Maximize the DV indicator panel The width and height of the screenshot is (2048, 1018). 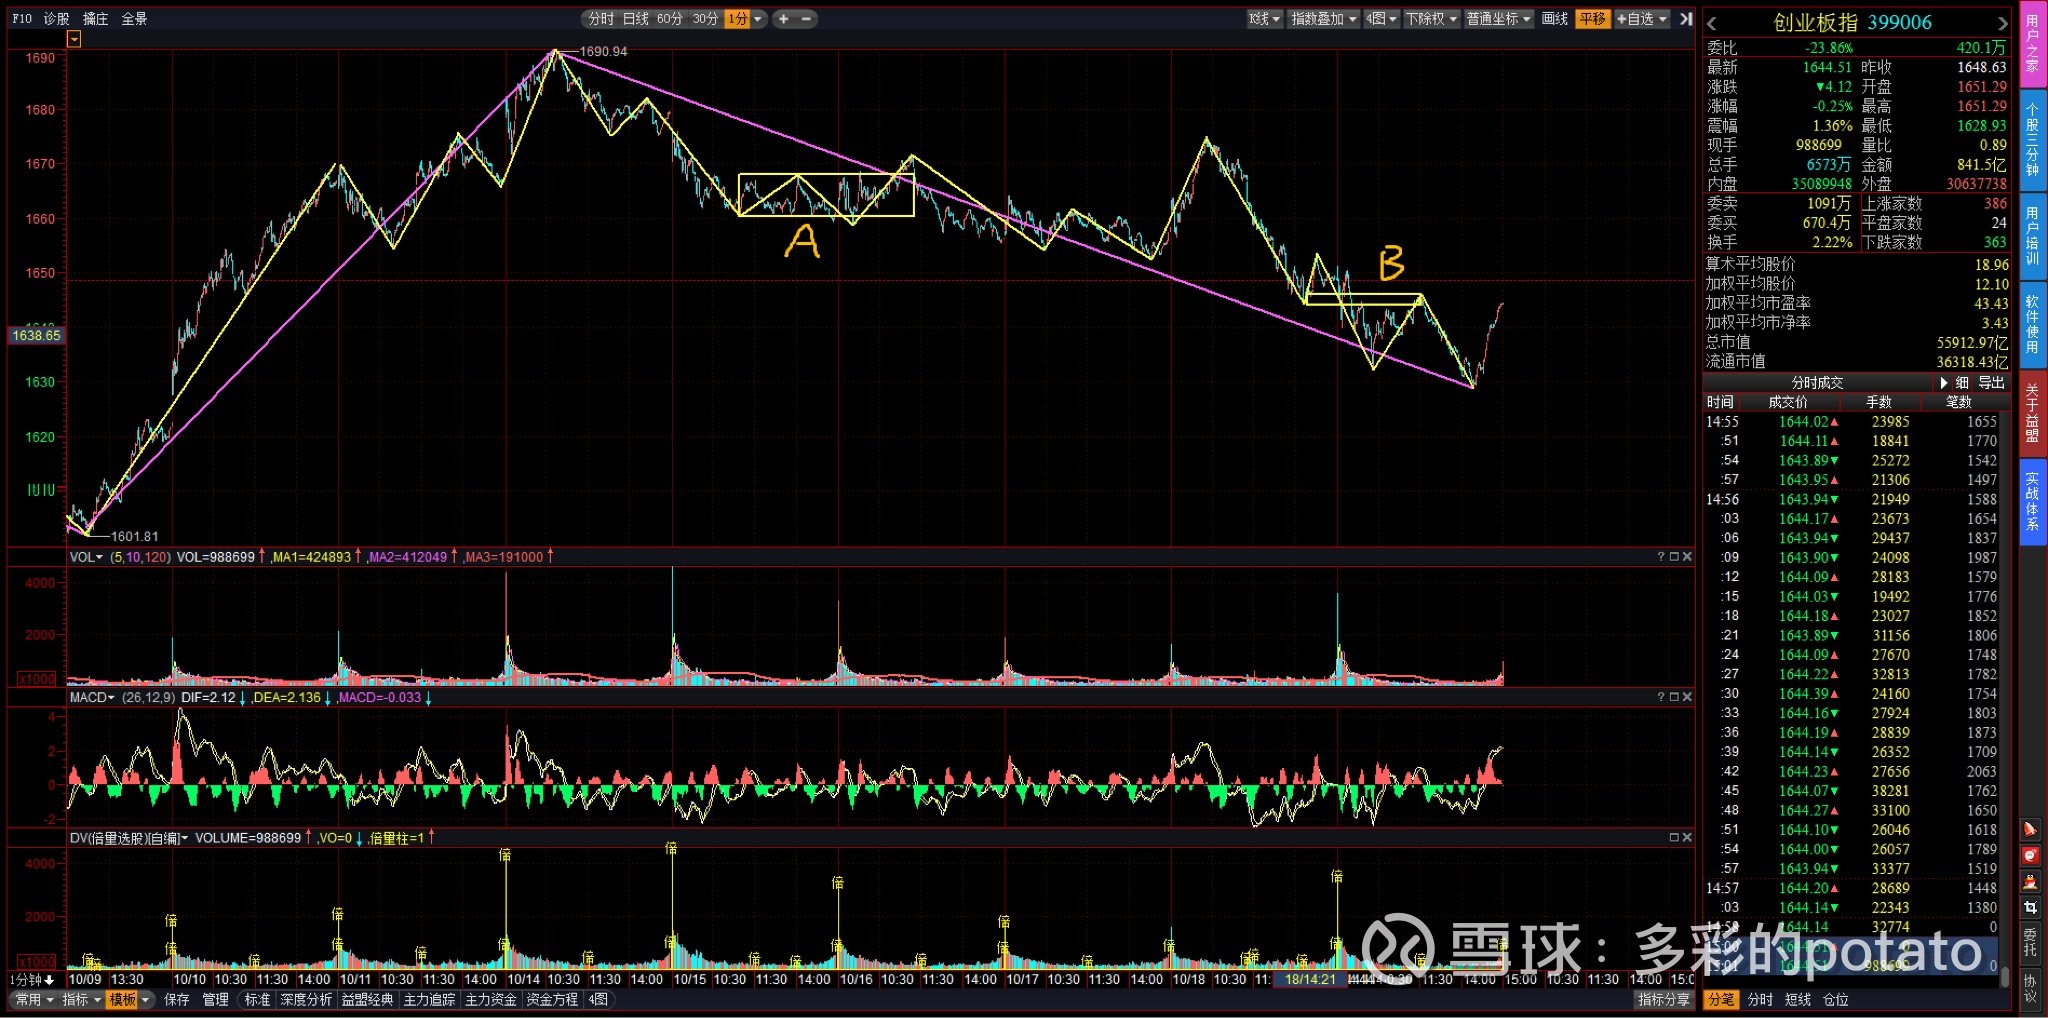pos(1674,838)
